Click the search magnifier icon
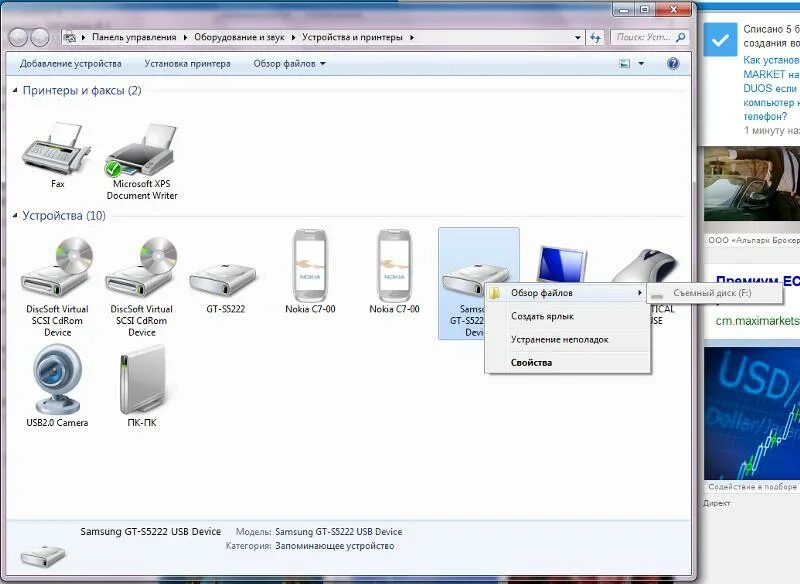The height and width of the screenshot is (584, 800). pyautogui.click(x=680, y=37)
